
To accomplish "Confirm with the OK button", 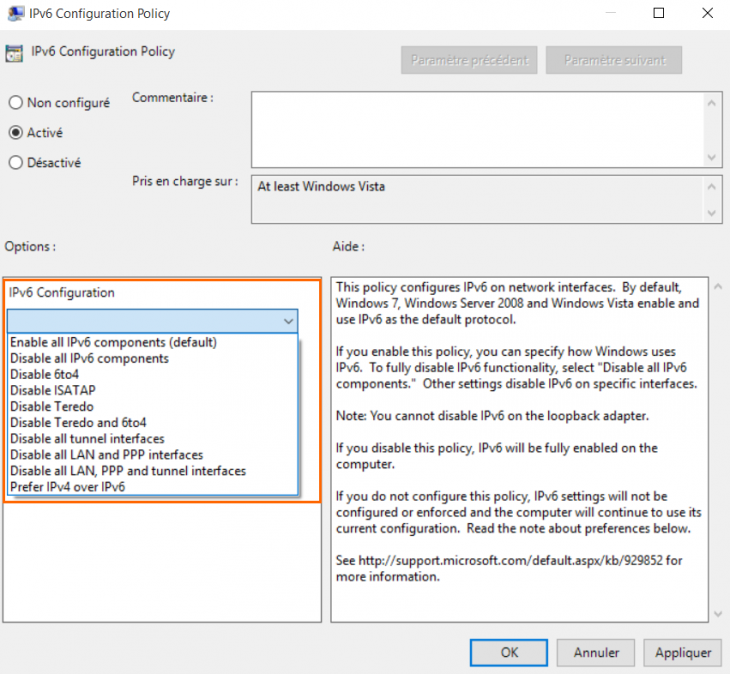I will [508, 653].
